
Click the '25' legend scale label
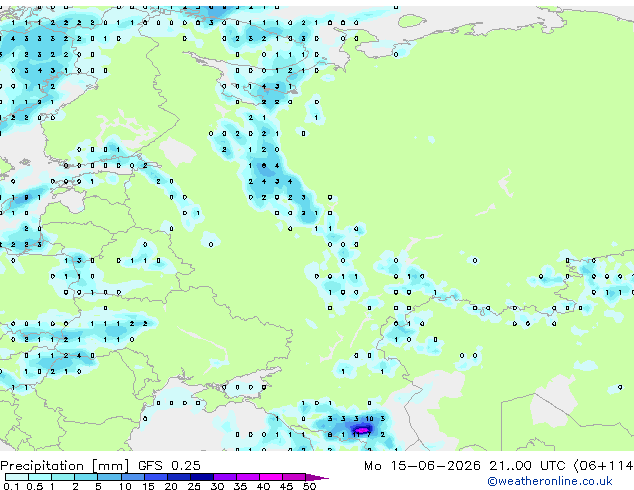coord(194,486)
